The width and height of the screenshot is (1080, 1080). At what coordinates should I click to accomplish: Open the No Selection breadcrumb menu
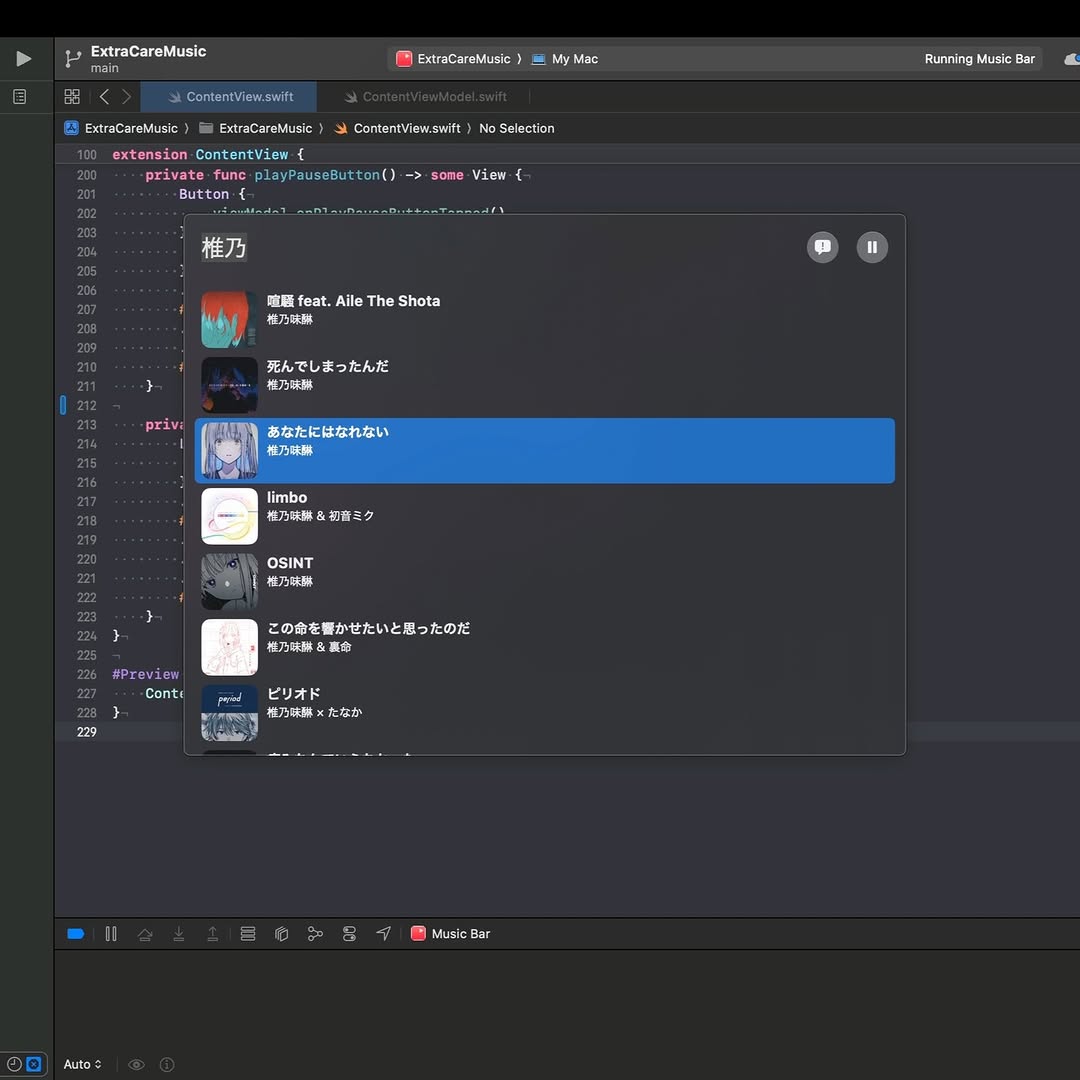click(517, 128)
